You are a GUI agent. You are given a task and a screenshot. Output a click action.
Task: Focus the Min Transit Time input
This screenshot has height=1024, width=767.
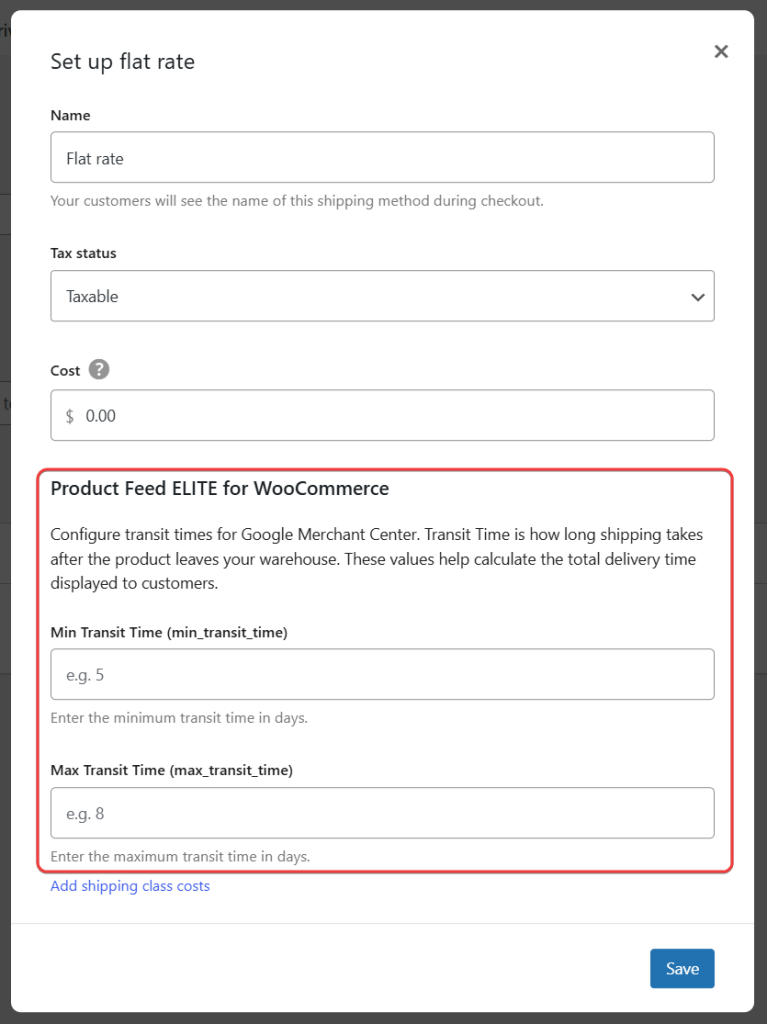point(382,674)
